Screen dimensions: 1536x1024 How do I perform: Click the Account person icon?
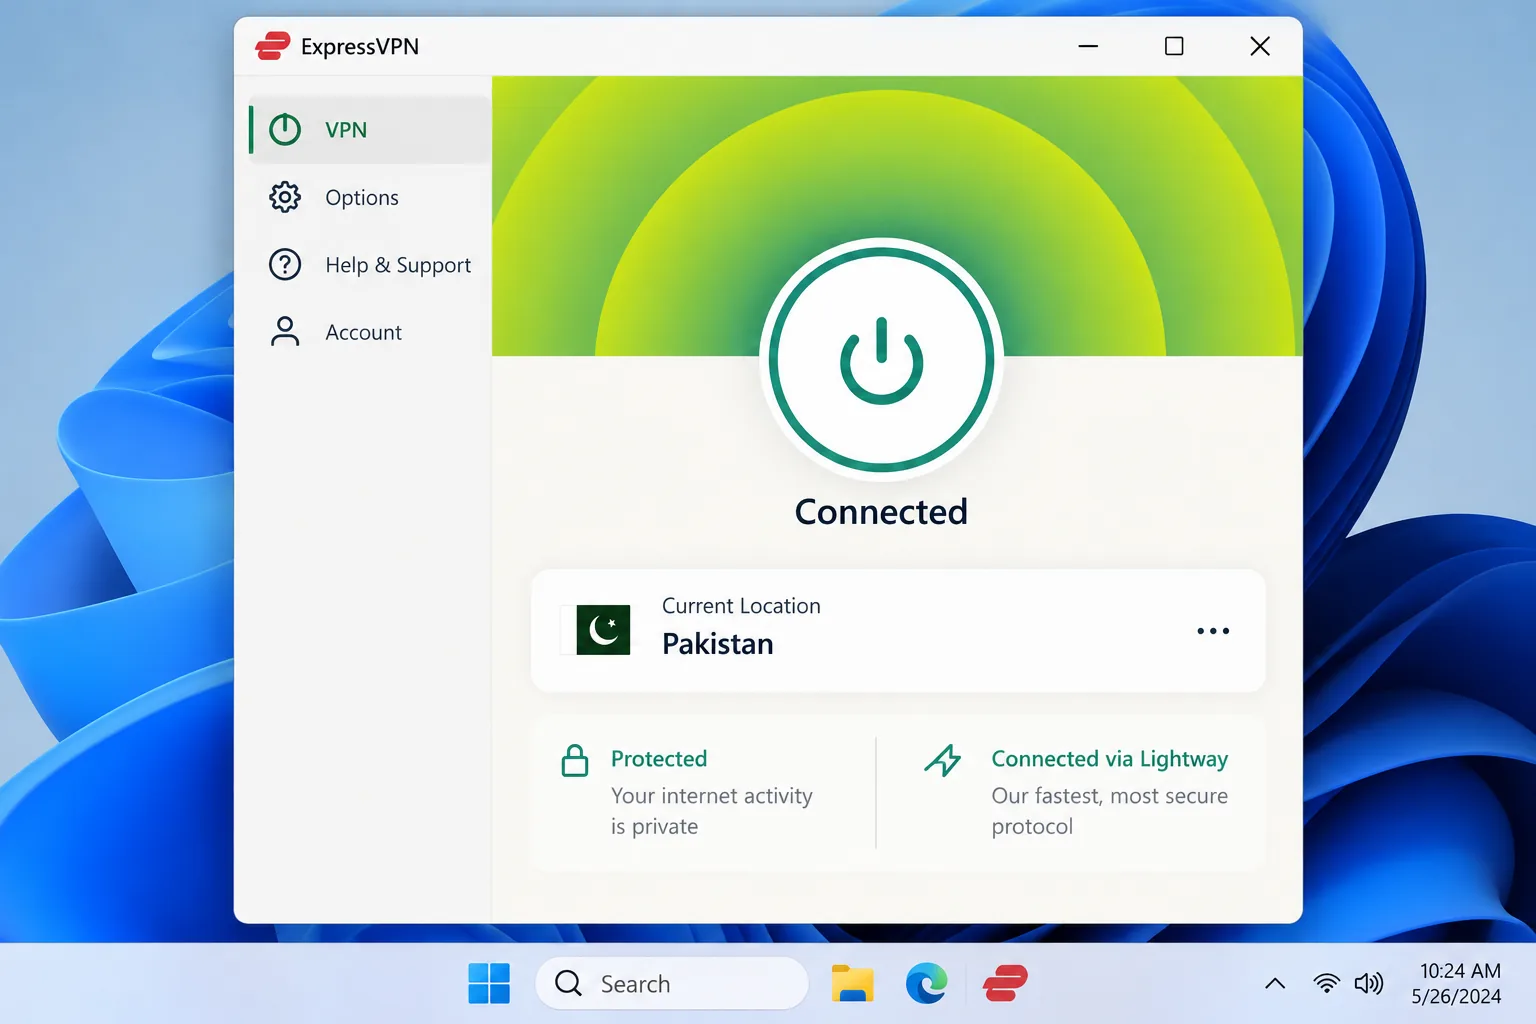[x=285, y=332]
